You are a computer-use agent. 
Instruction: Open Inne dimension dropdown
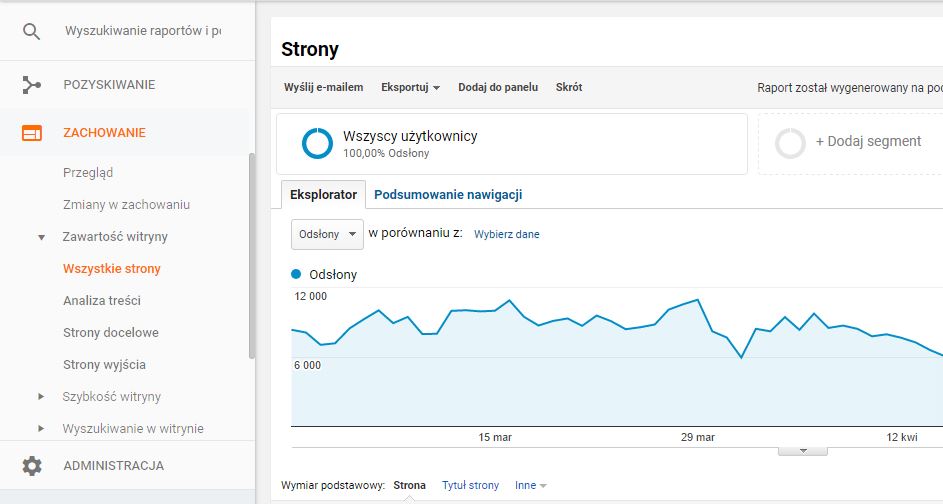[x=530, y=485]
